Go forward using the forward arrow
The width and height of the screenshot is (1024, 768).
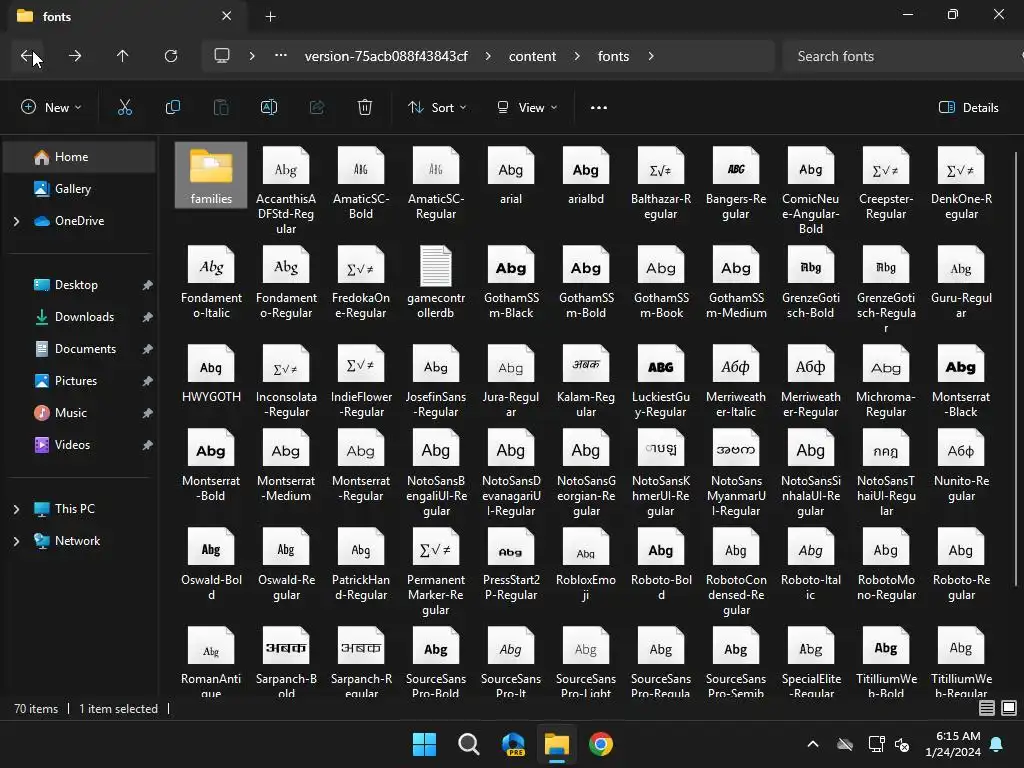75,56
